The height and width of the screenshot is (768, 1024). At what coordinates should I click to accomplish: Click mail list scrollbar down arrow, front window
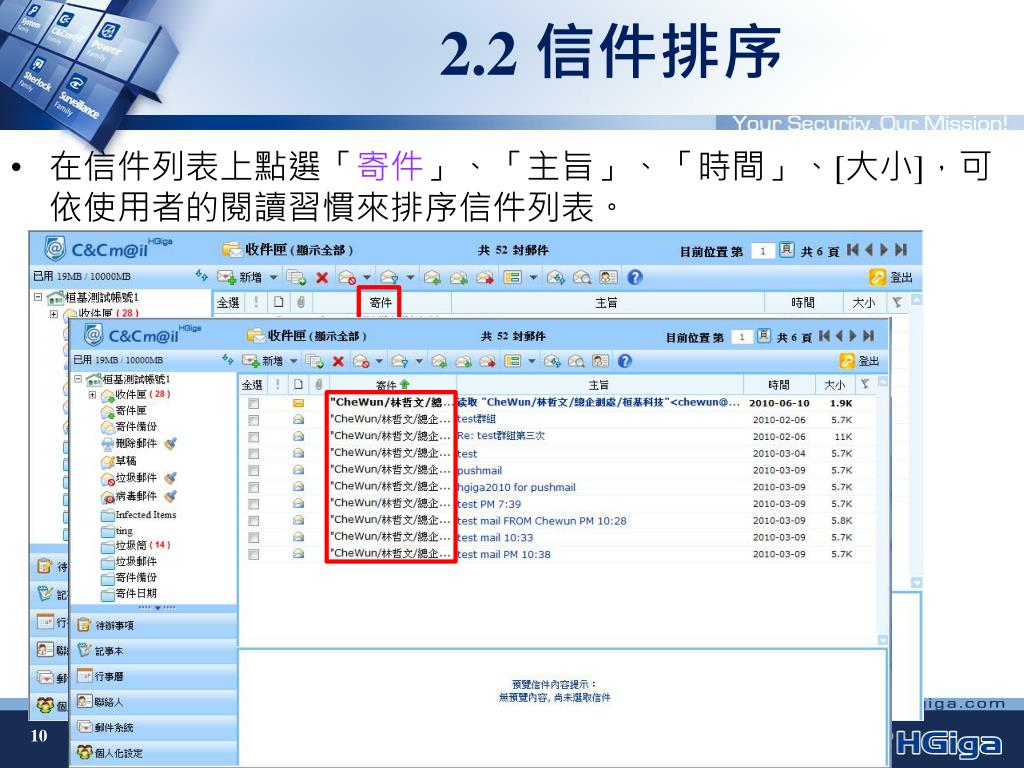(x=882, y=640)
